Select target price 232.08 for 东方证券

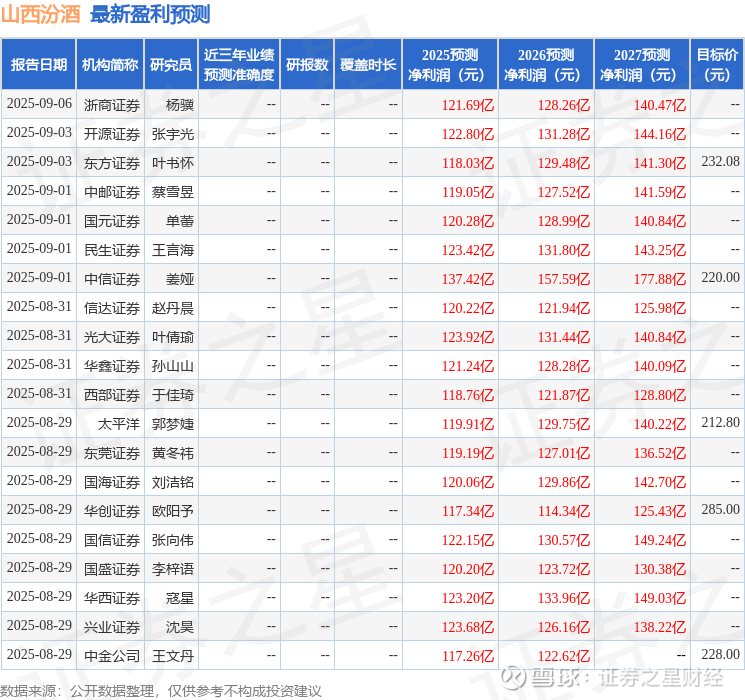[x=720, y=162]
